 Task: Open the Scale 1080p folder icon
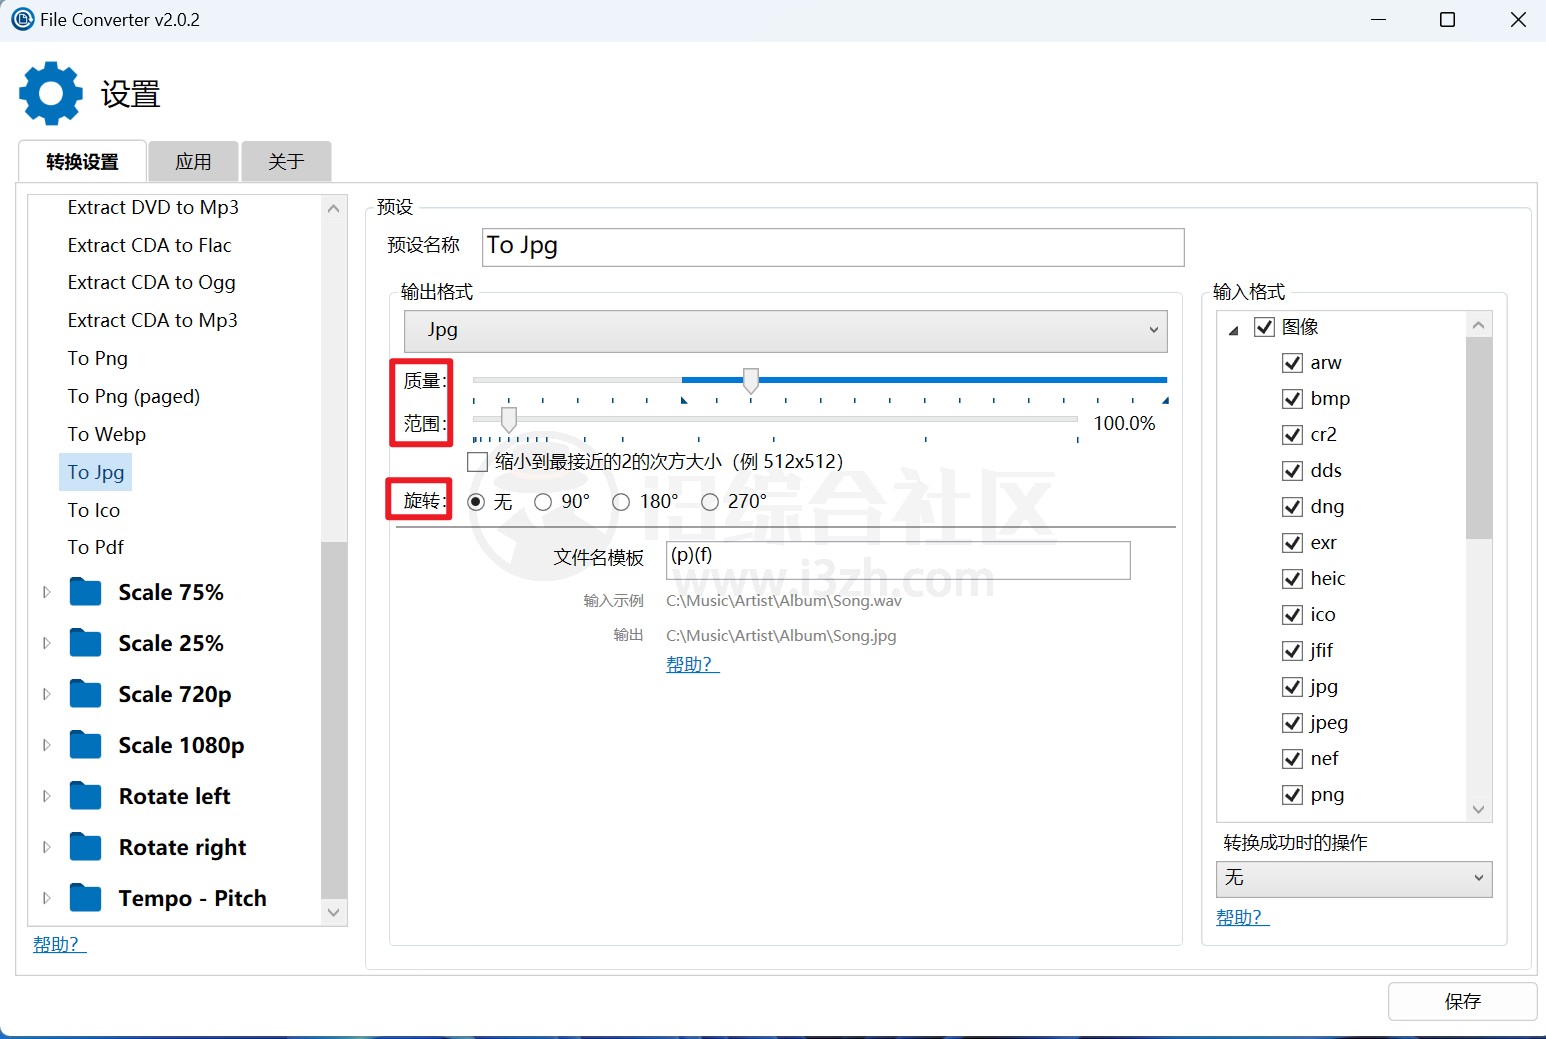87,745
